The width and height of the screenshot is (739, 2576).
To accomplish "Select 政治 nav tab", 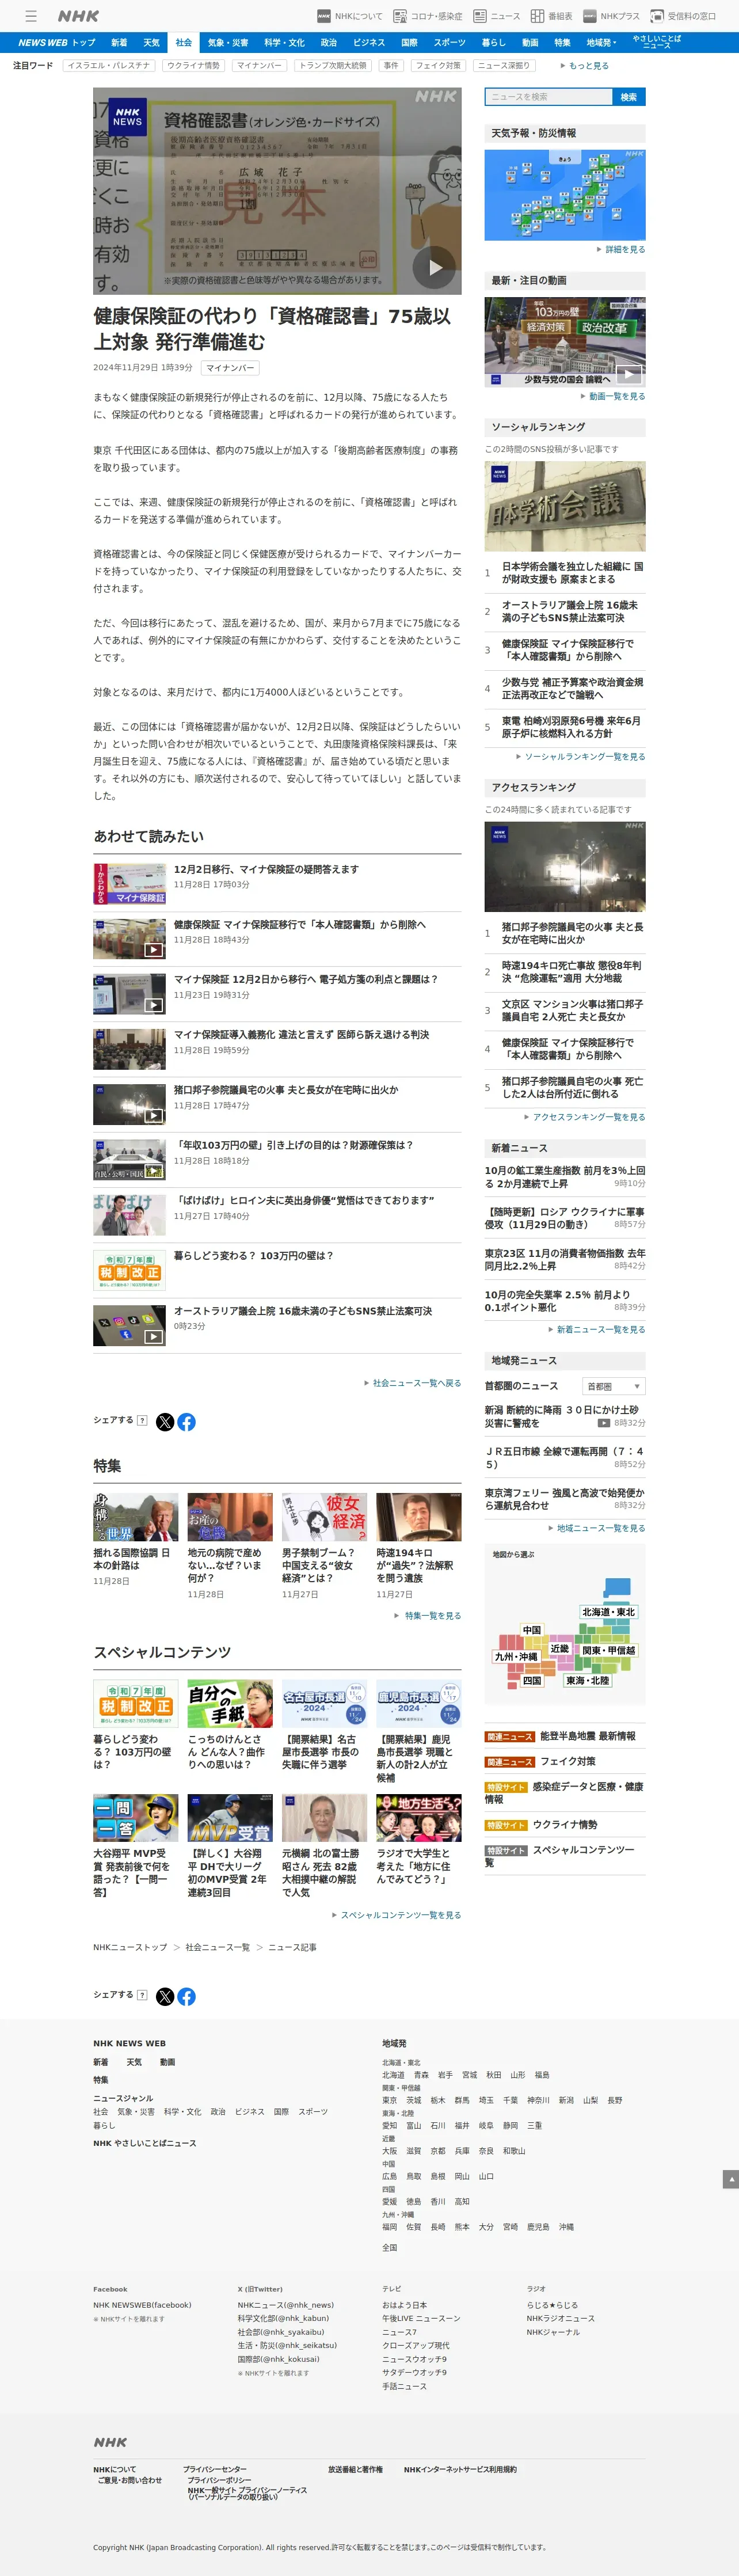I will coord(328,43).
